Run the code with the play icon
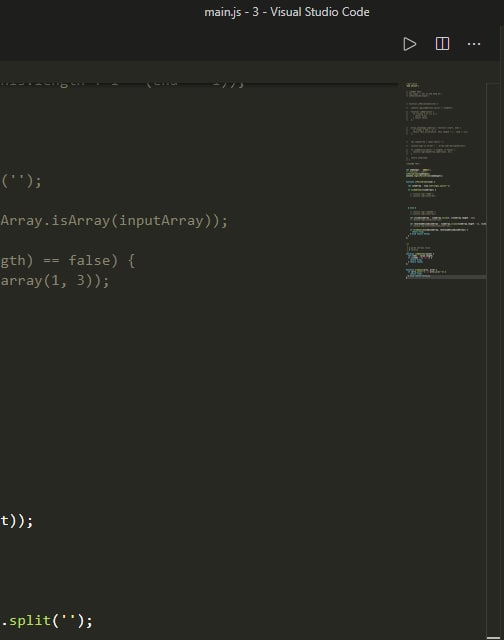The image size is (504, 640). point(409,44)
